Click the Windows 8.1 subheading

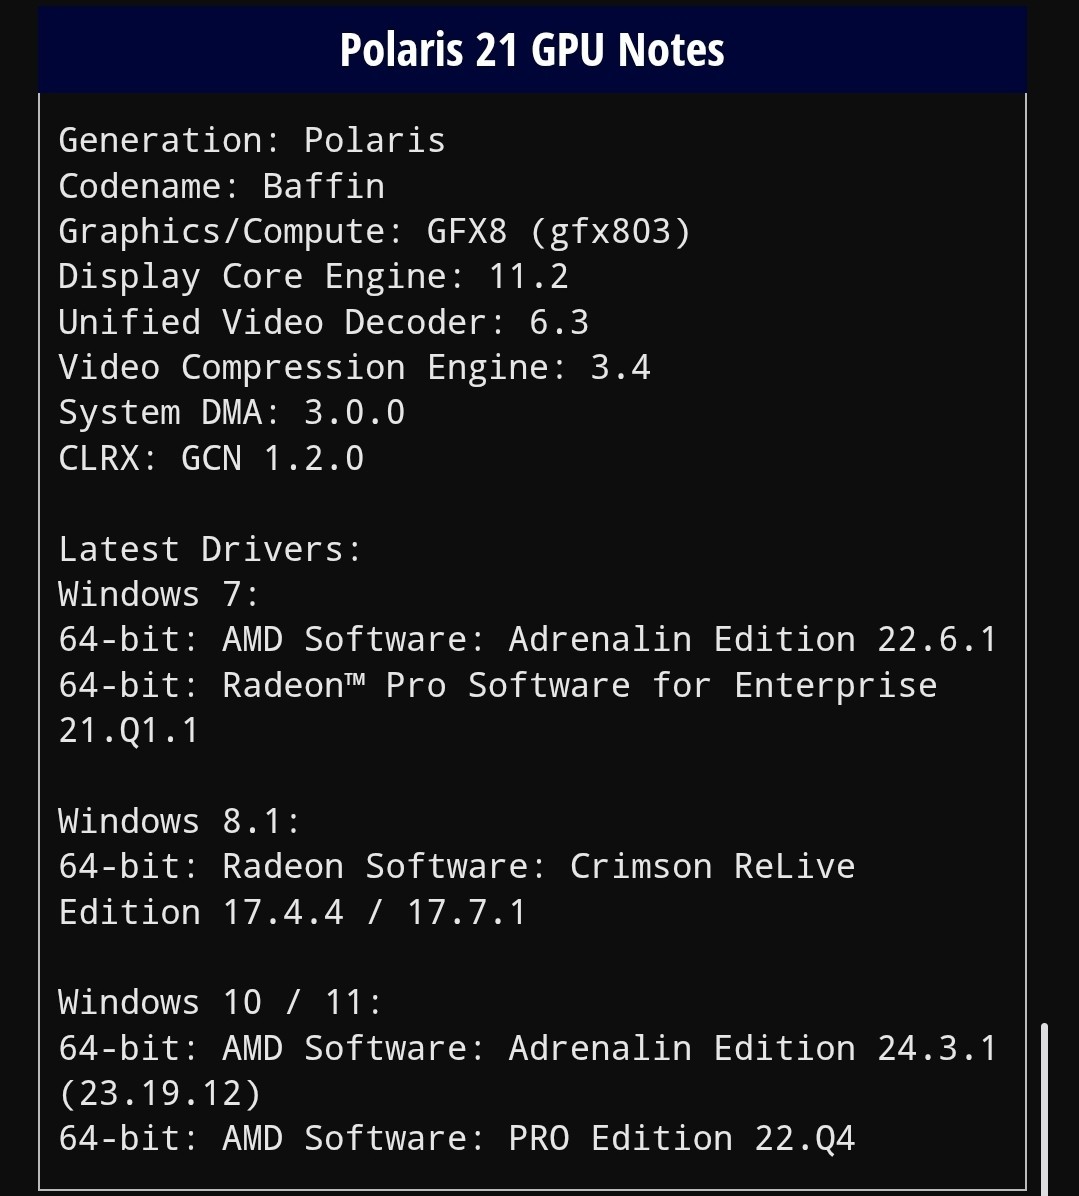(179, 821)
